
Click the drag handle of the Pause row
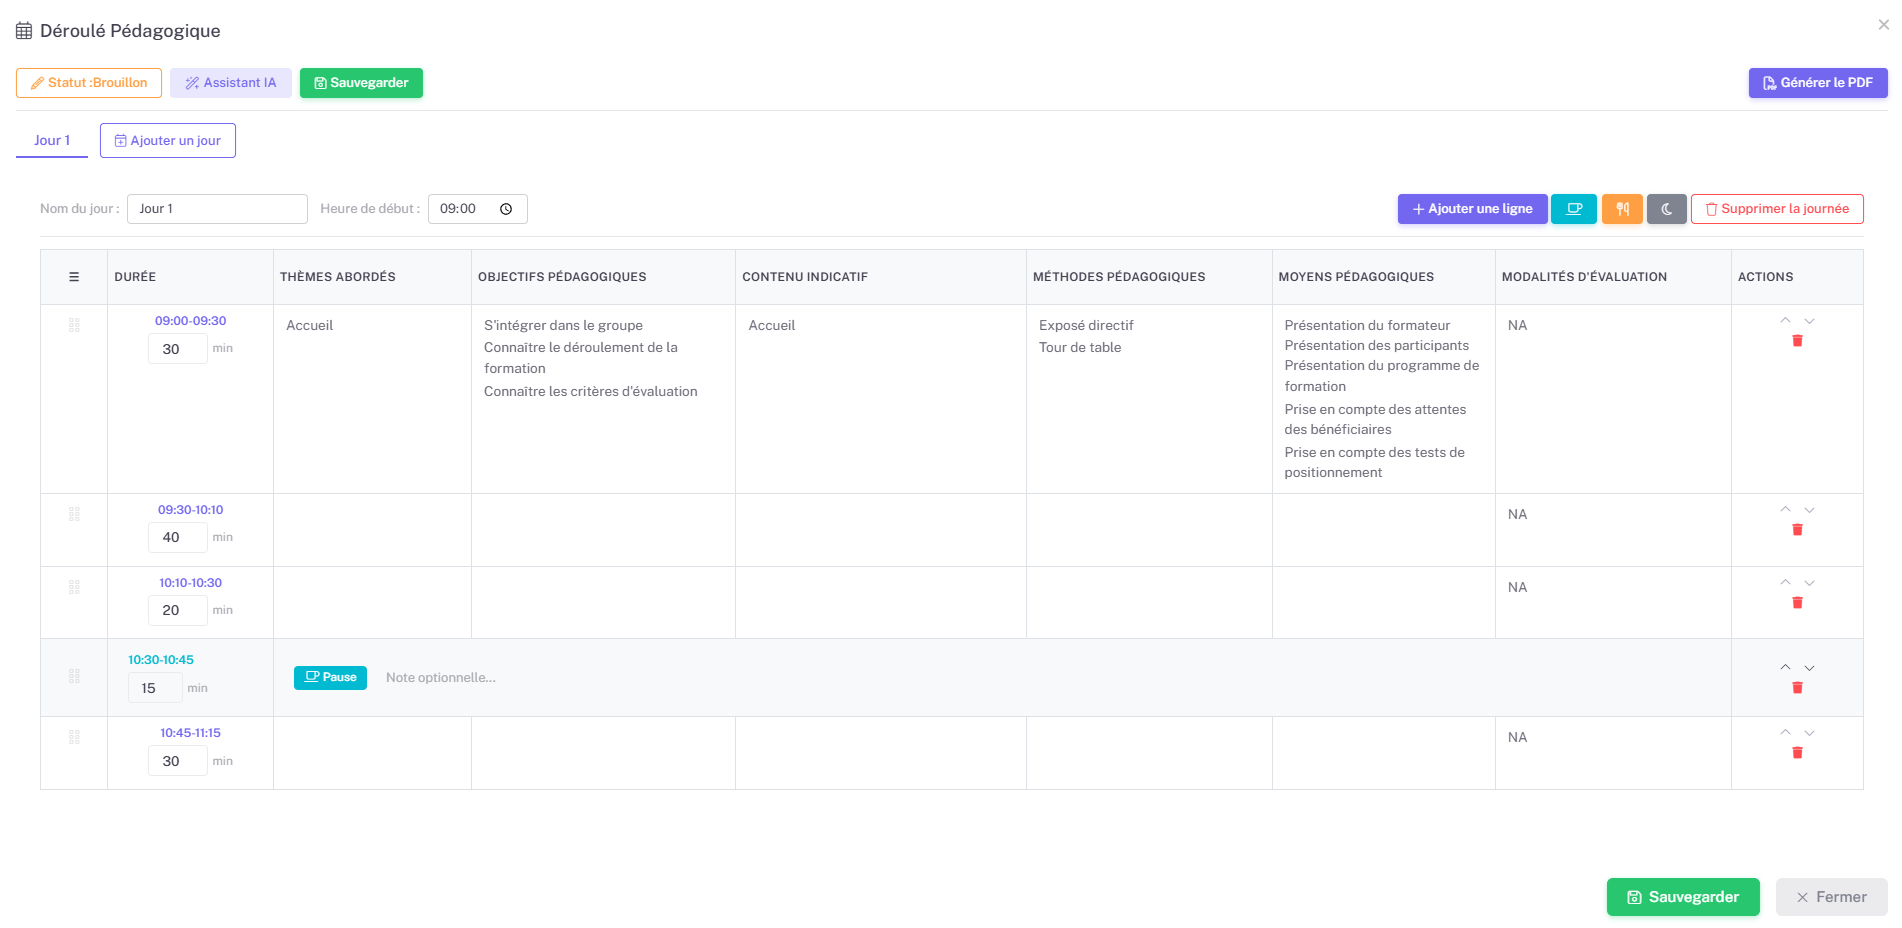(73, 676)
